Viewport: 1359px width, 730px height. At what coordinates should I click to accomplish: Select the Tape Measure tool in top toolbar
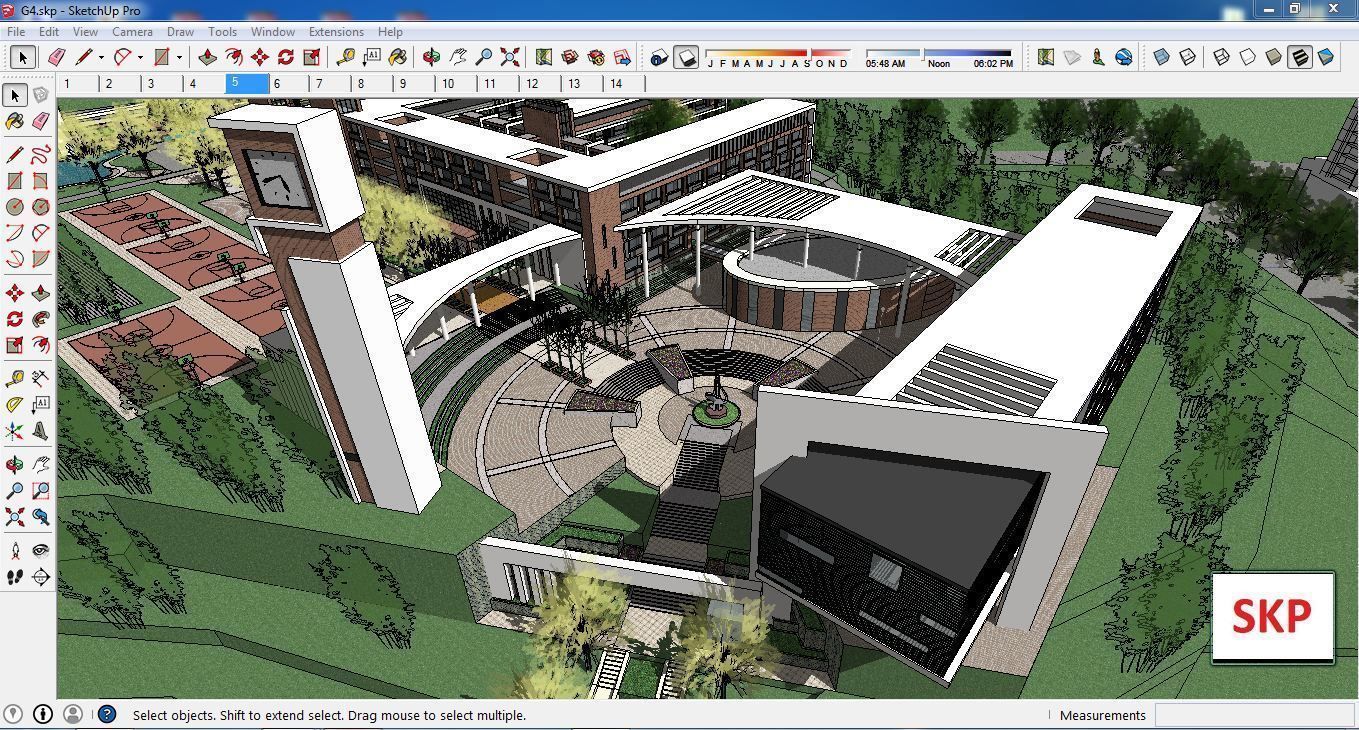tap(346, 57)
